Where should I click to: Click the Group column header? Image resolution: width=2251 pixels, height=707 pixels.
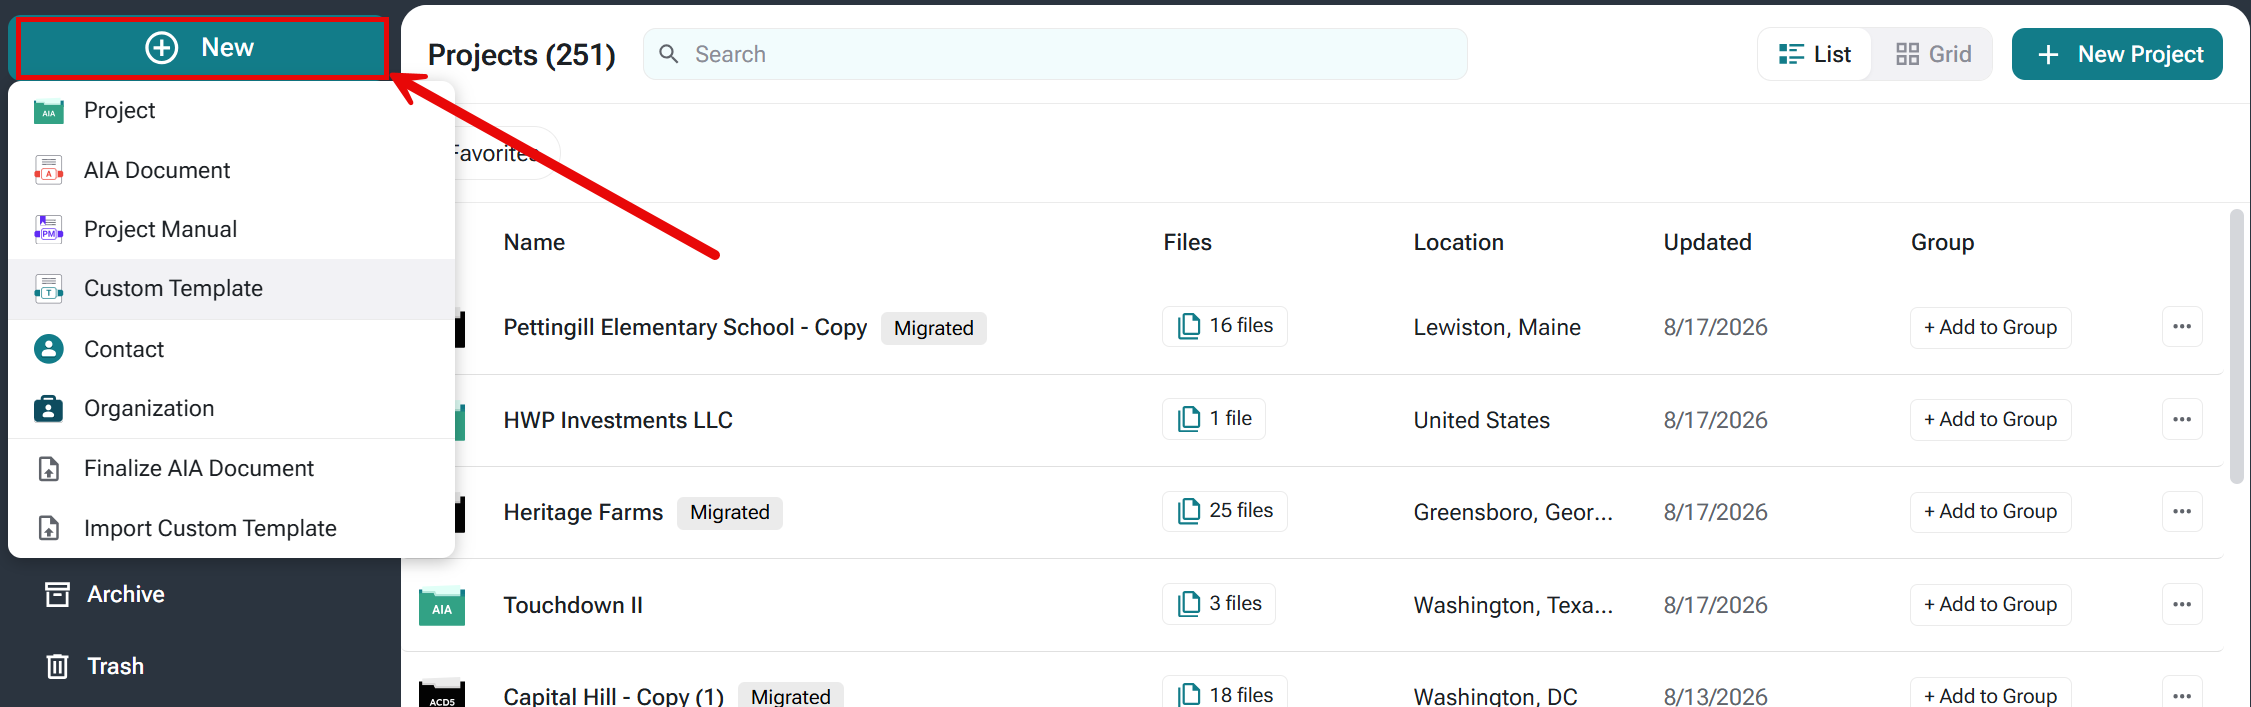click(1942, 242)
